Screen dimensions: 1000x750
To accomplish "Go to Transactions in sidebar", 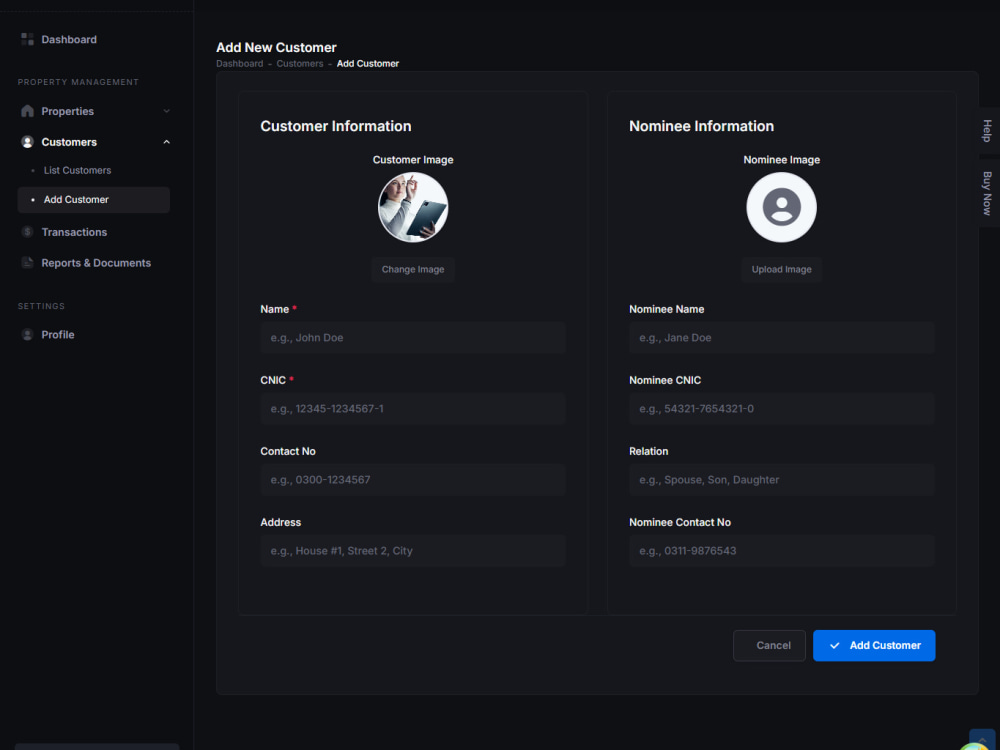I will pos(74,232).
